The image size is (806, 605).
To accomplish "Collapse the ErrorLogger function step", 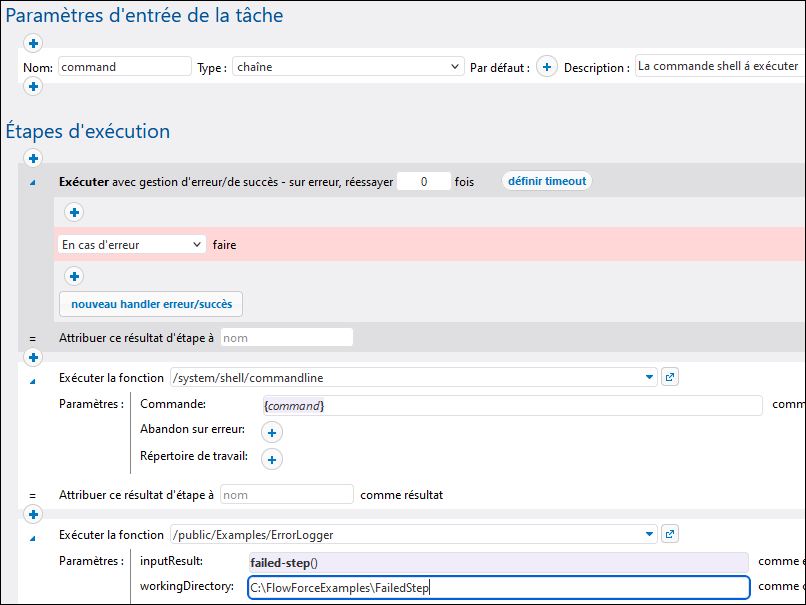I will 33,536.
